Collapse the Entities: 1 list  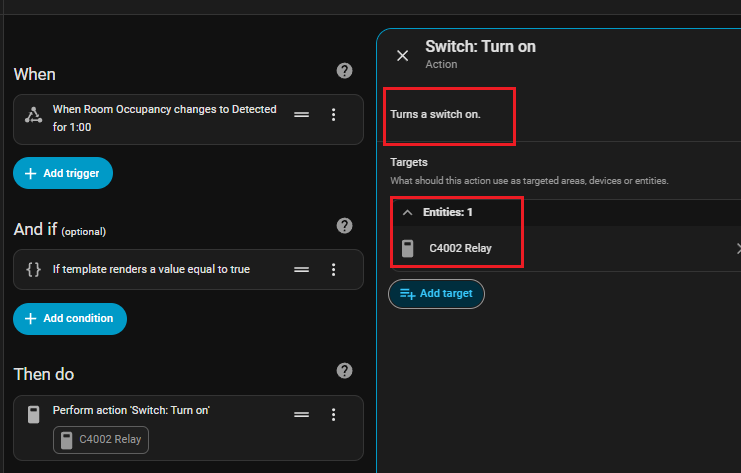pos(407,212)
